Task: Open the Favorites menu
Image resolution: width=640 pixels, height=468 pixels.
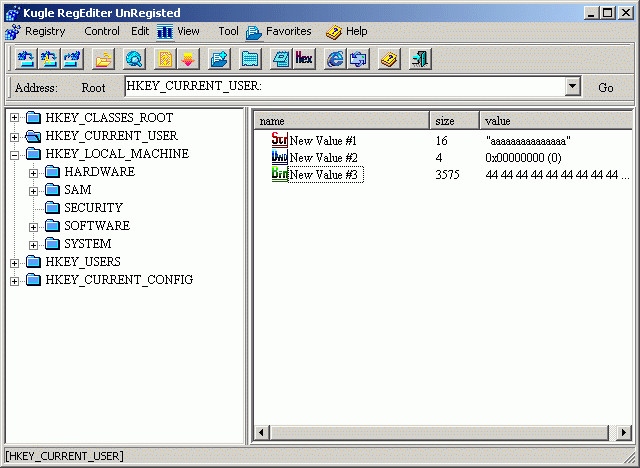Action: (289, 31)
